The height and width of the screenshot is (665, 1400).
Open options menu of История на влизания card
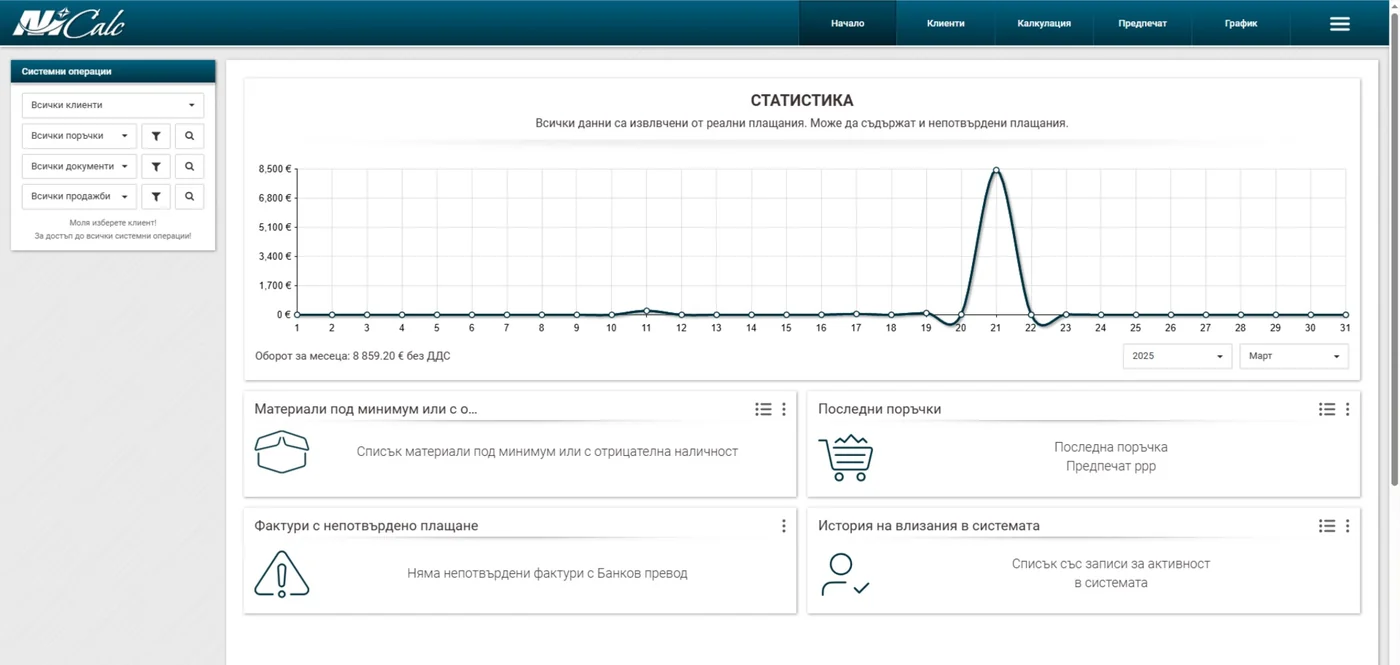point(1348,526)
